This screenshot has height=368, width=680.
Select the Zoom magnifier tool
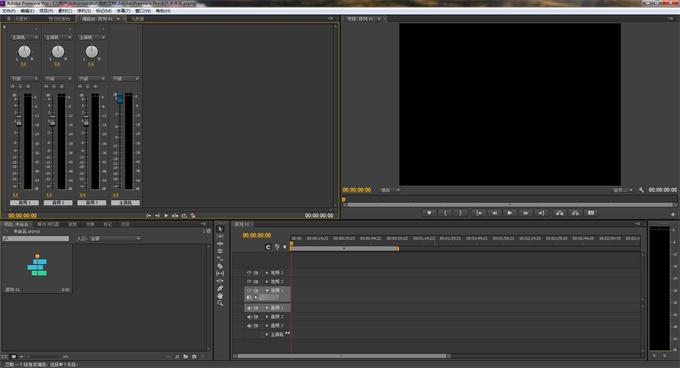[x=220, y=303]
